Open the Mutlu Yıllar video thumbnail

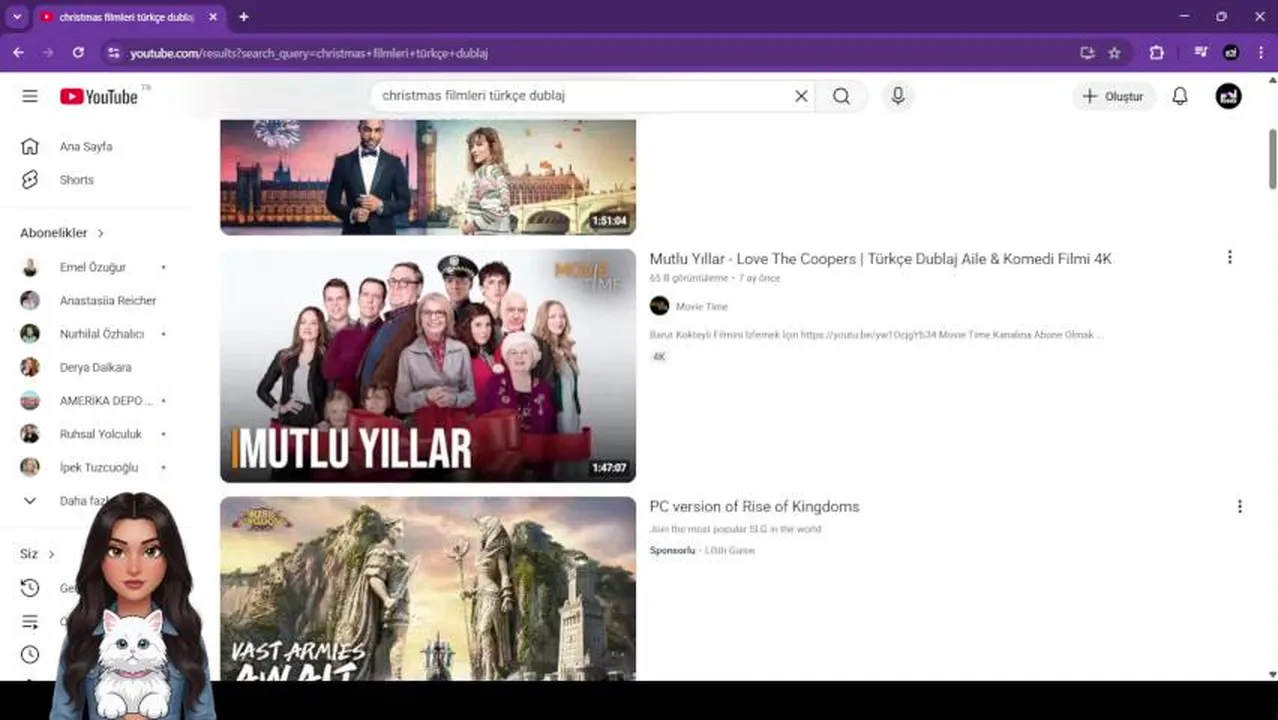428,365
